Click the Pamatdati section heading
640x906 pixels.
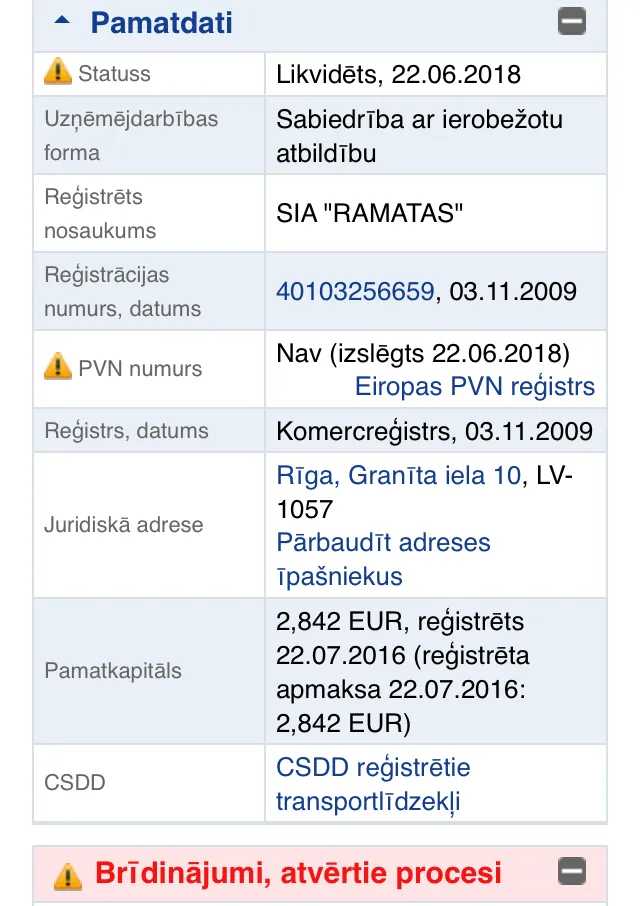pyautogui.click(x=162, y=23)
